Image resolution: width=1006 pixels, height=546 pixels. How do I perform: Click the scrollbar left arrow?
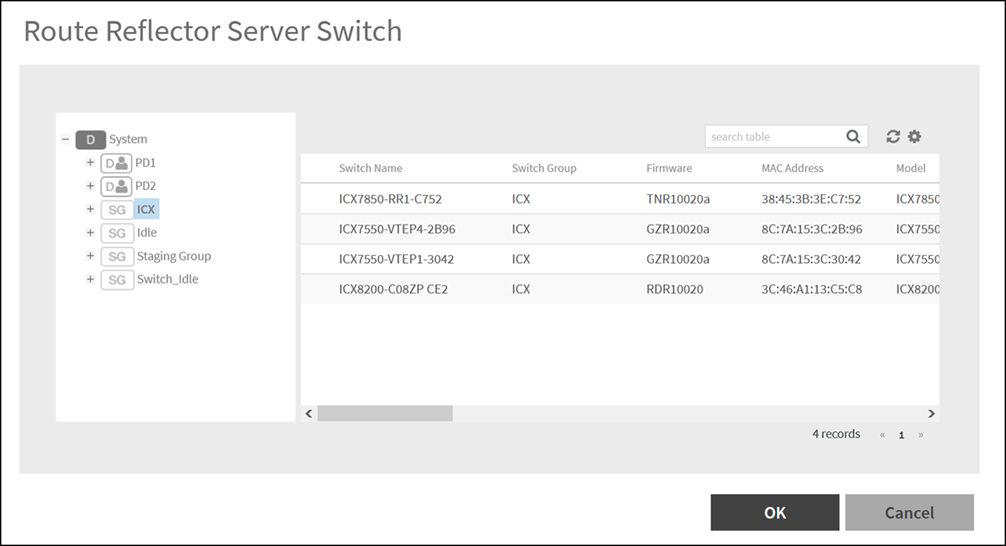309,414
